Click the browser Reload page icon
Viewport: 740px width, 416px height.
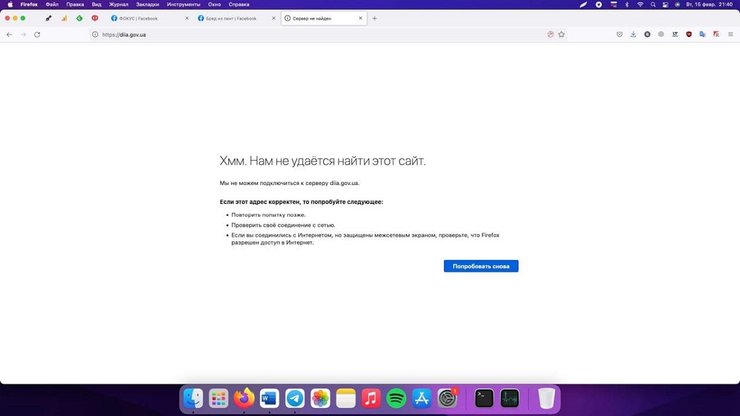coord(37,34)
